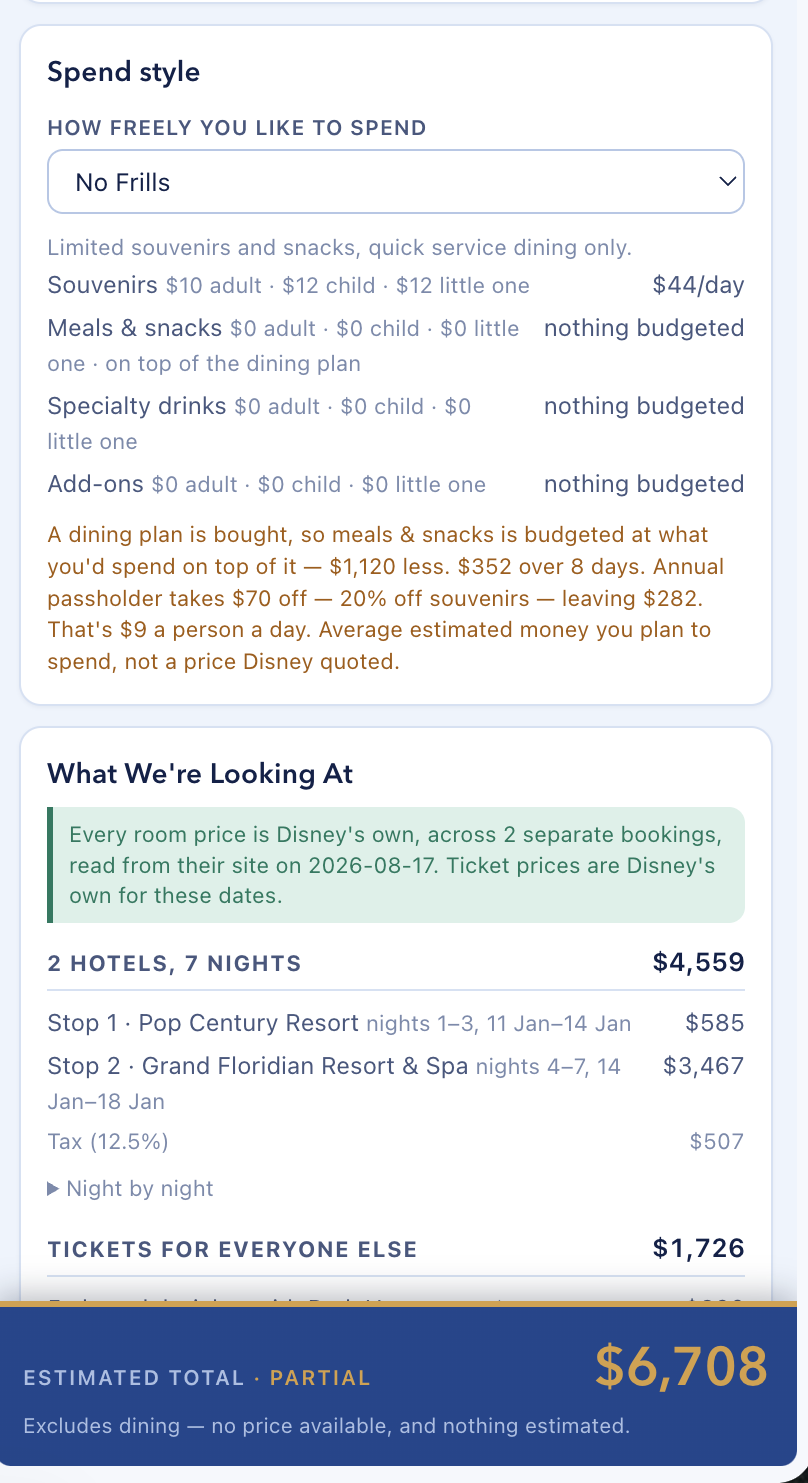The height and width of the screenshot is (1483, 808).
Task: Click the $6,708 estimated total amount
Action: [x=681, y=1367]
